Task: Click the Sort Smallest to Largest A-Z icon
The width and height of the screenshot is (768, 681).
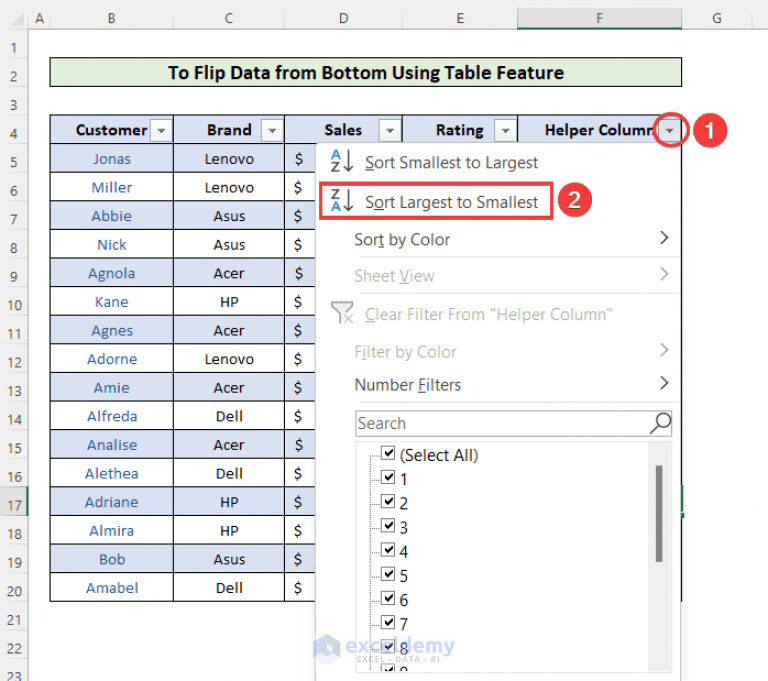Action: 341,161
